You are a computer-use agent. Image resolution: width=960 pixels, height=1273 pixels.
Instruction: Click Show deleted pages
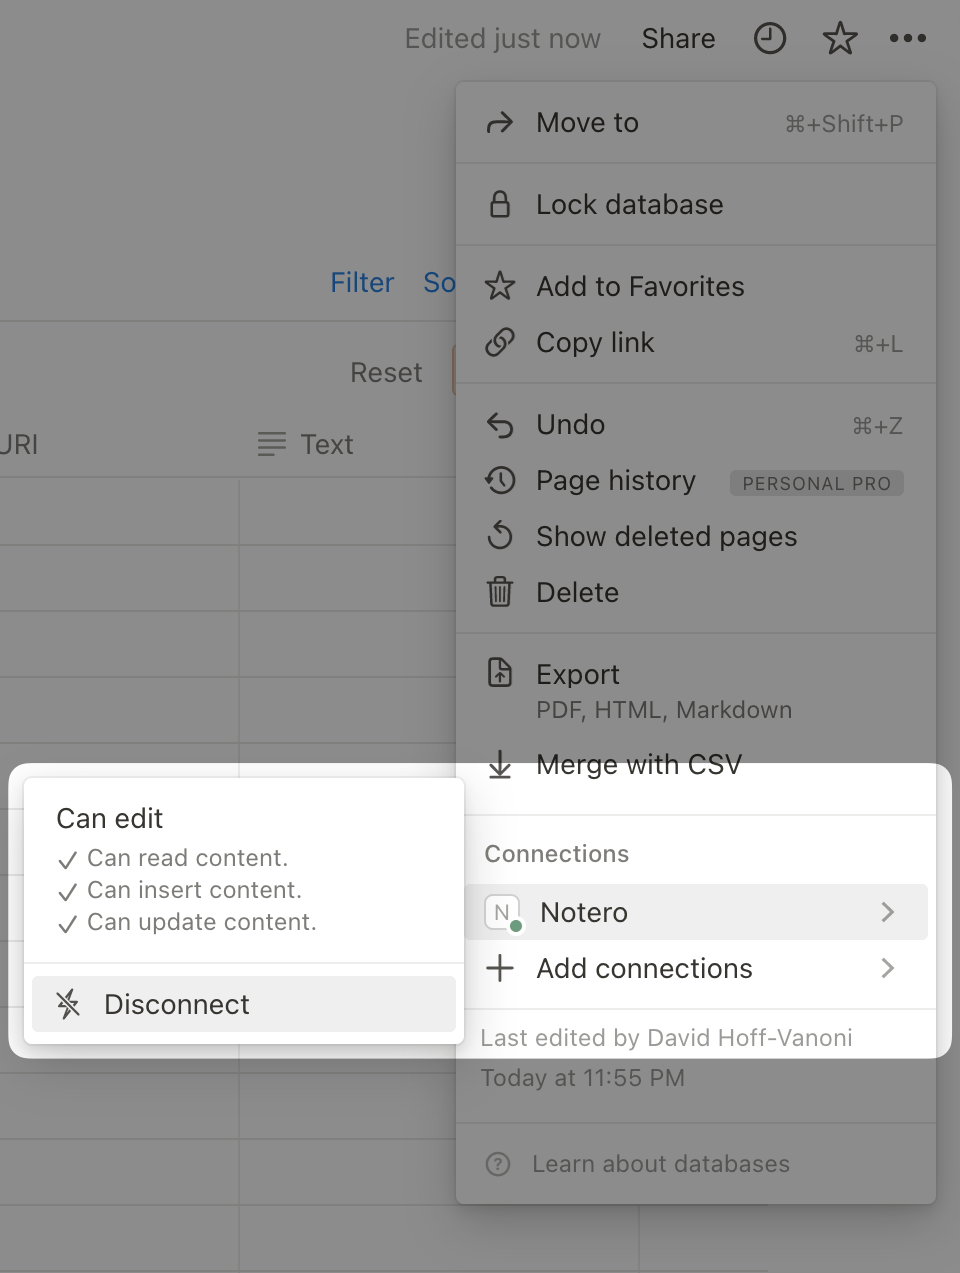tap(666, 537)
